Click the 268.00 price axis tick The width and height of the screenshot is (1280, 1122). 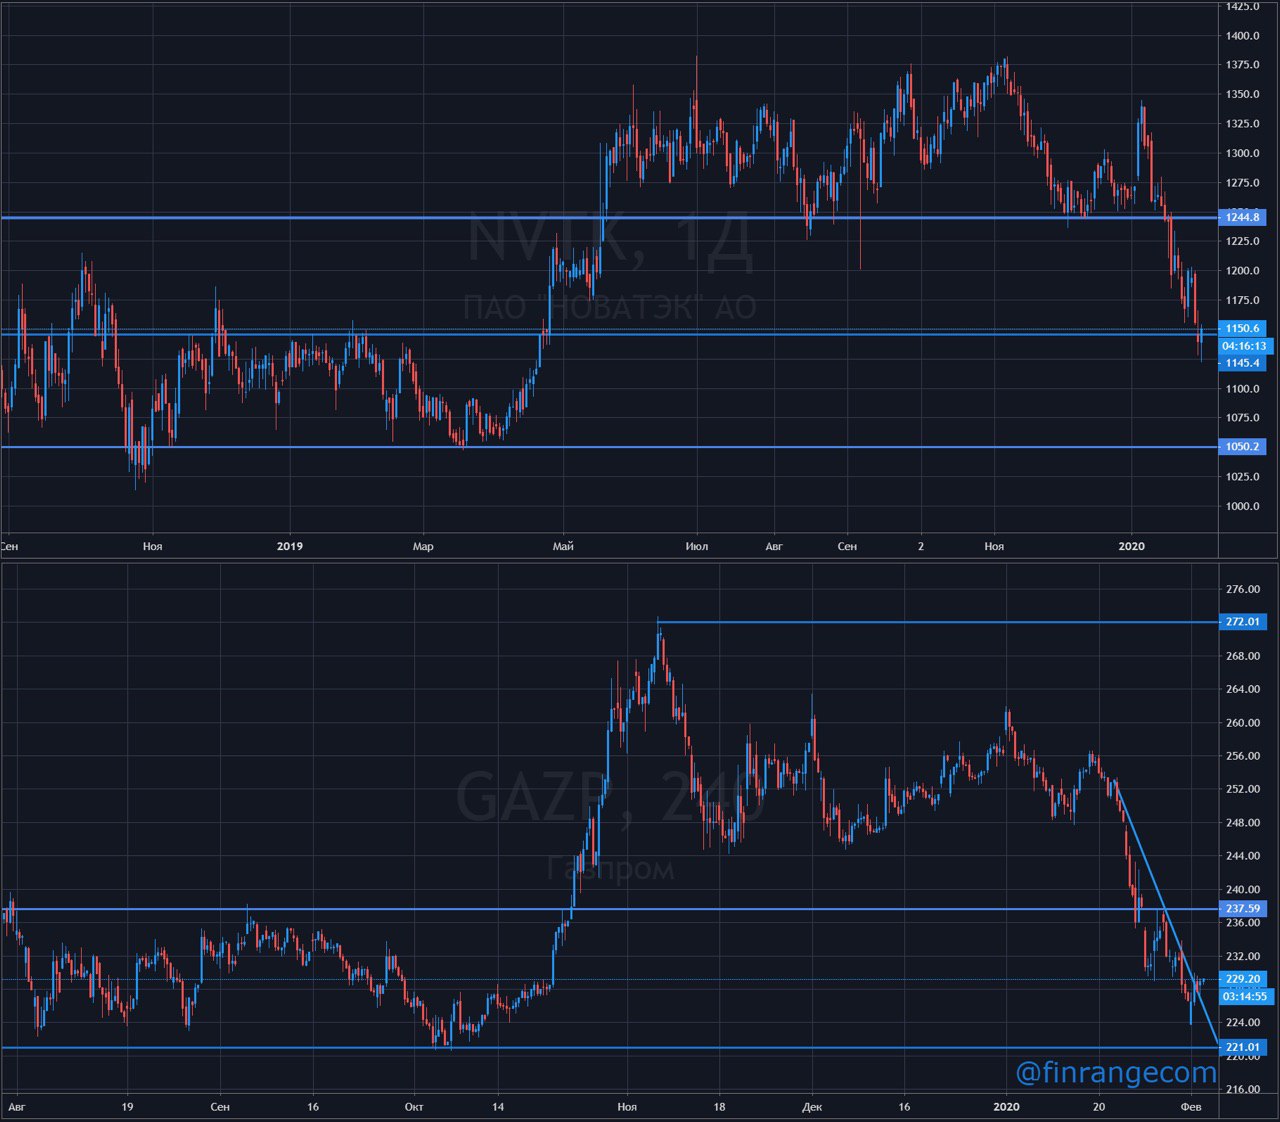tap(1243, 657)
